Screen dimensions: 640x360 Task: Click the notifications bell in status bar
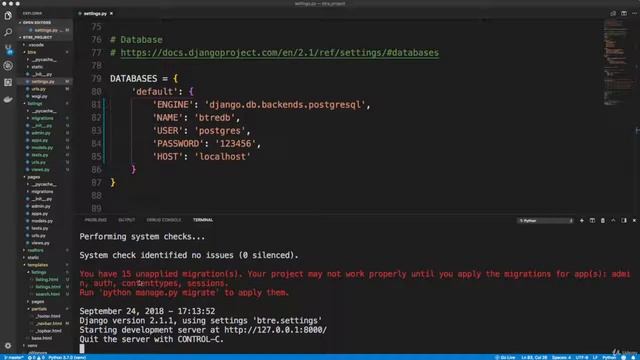pyautogui.click(x=633, y=358)
